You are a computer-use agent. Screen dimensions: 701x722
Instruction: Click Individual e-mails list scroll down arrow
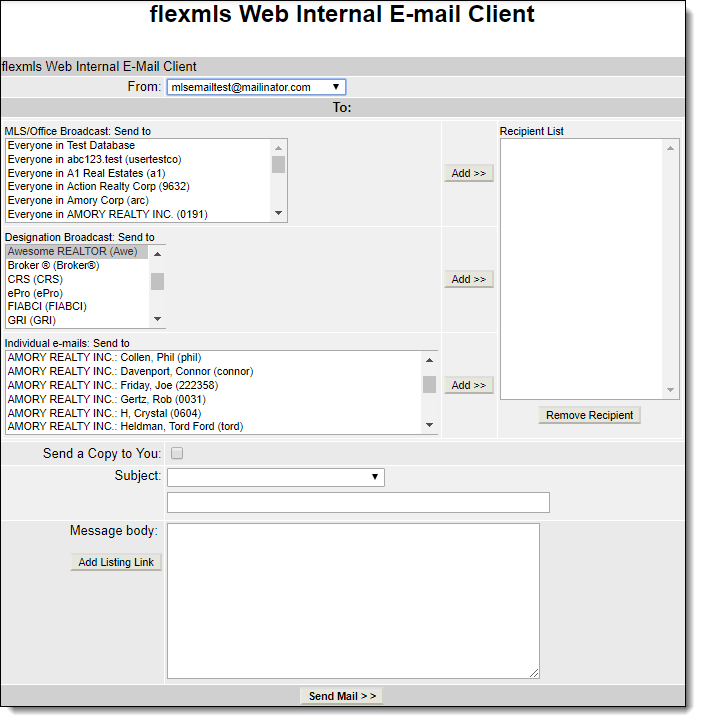(x=429, y=425)
